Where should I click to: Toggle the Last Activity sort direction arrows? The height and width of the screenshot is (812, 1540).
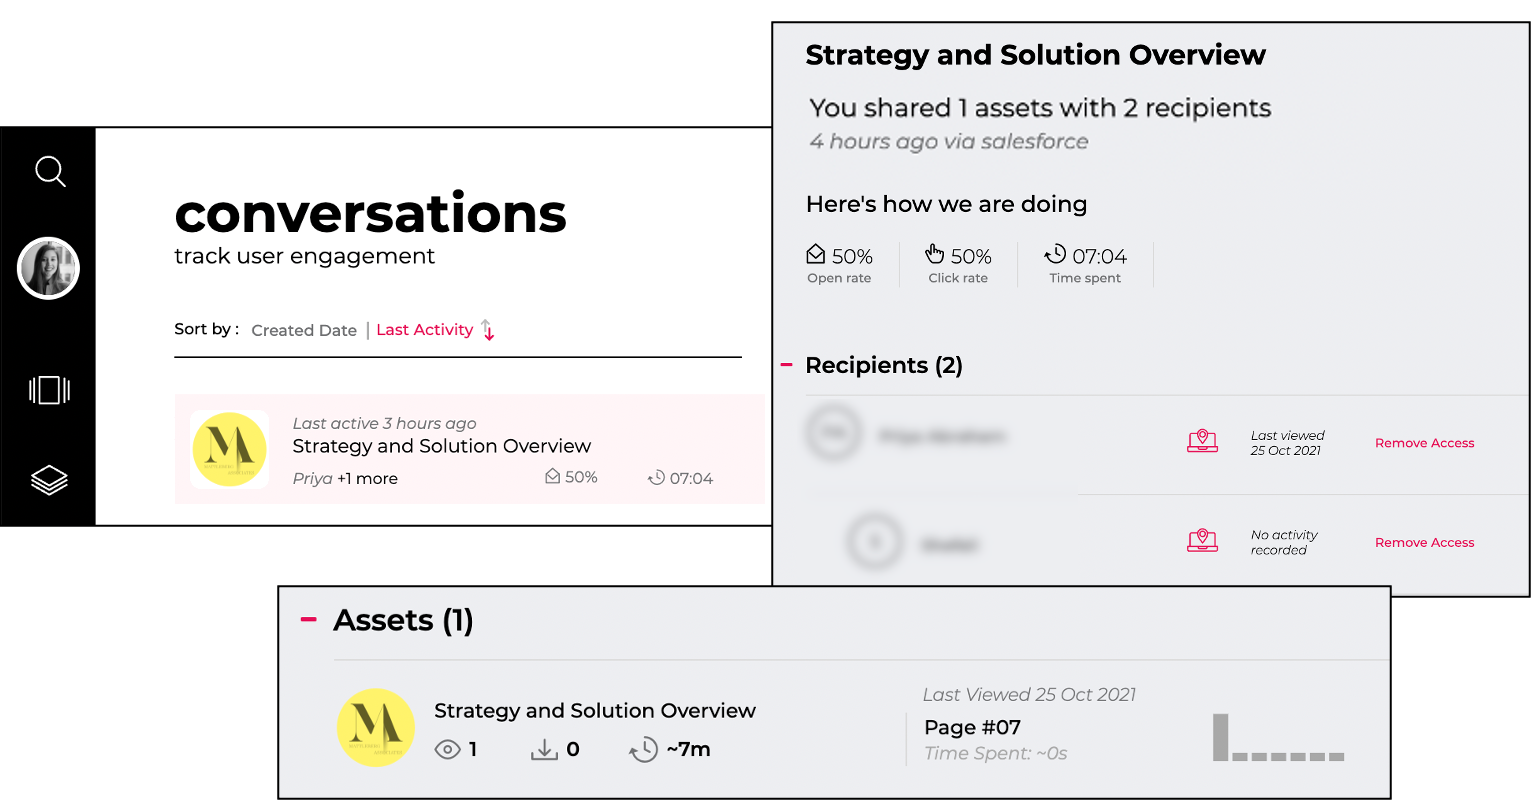487,330
